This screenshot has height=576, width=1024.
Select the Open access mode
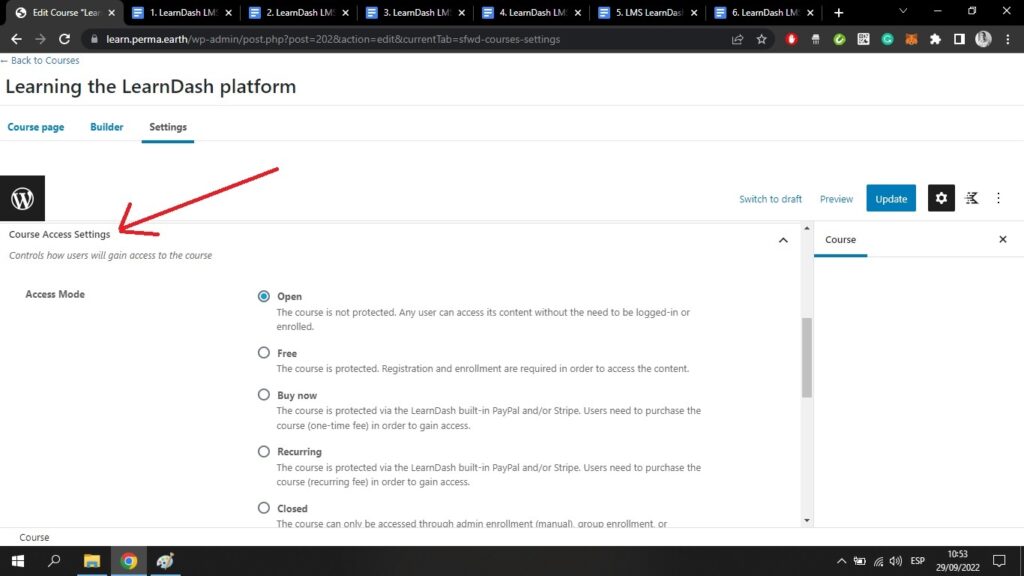pos(264,296)
